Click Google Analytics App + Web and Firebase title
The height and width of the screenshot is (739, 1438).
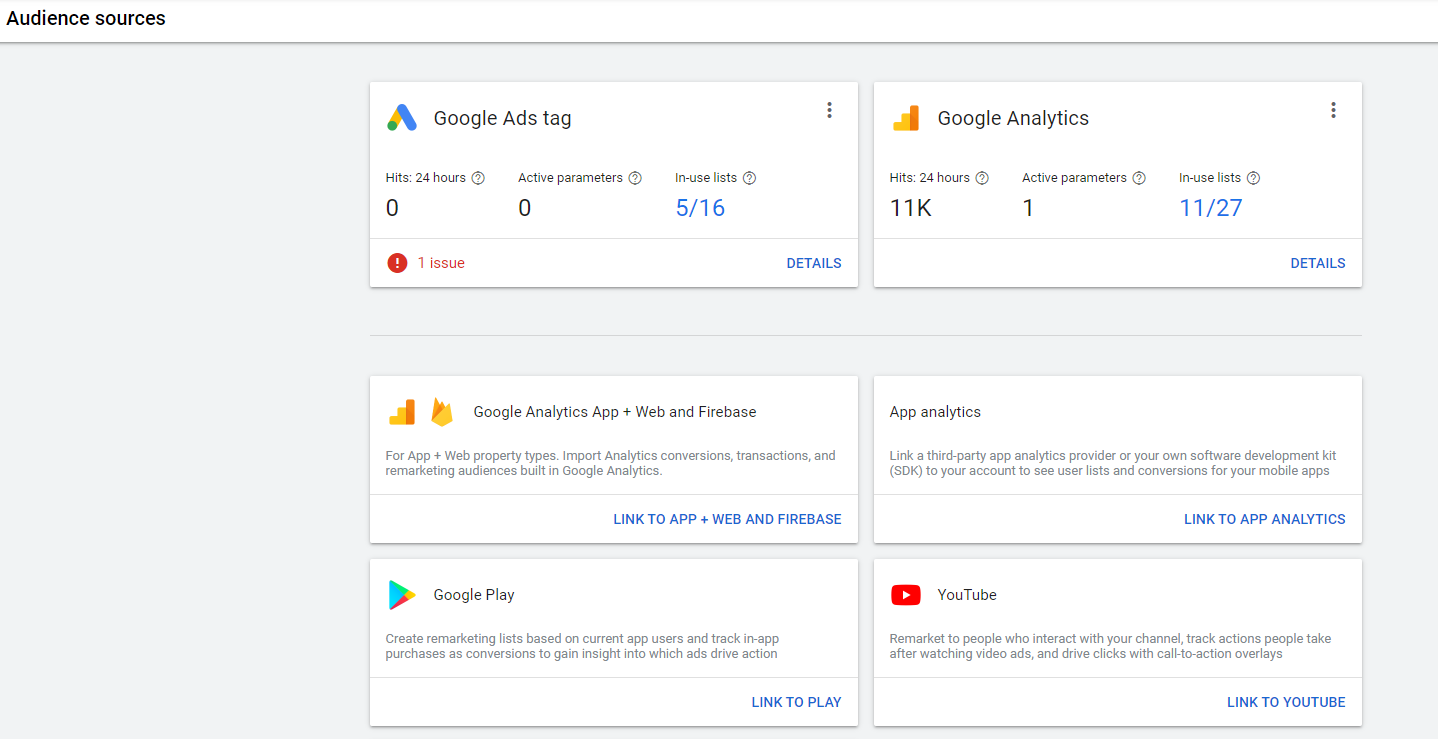click(615, 412)
